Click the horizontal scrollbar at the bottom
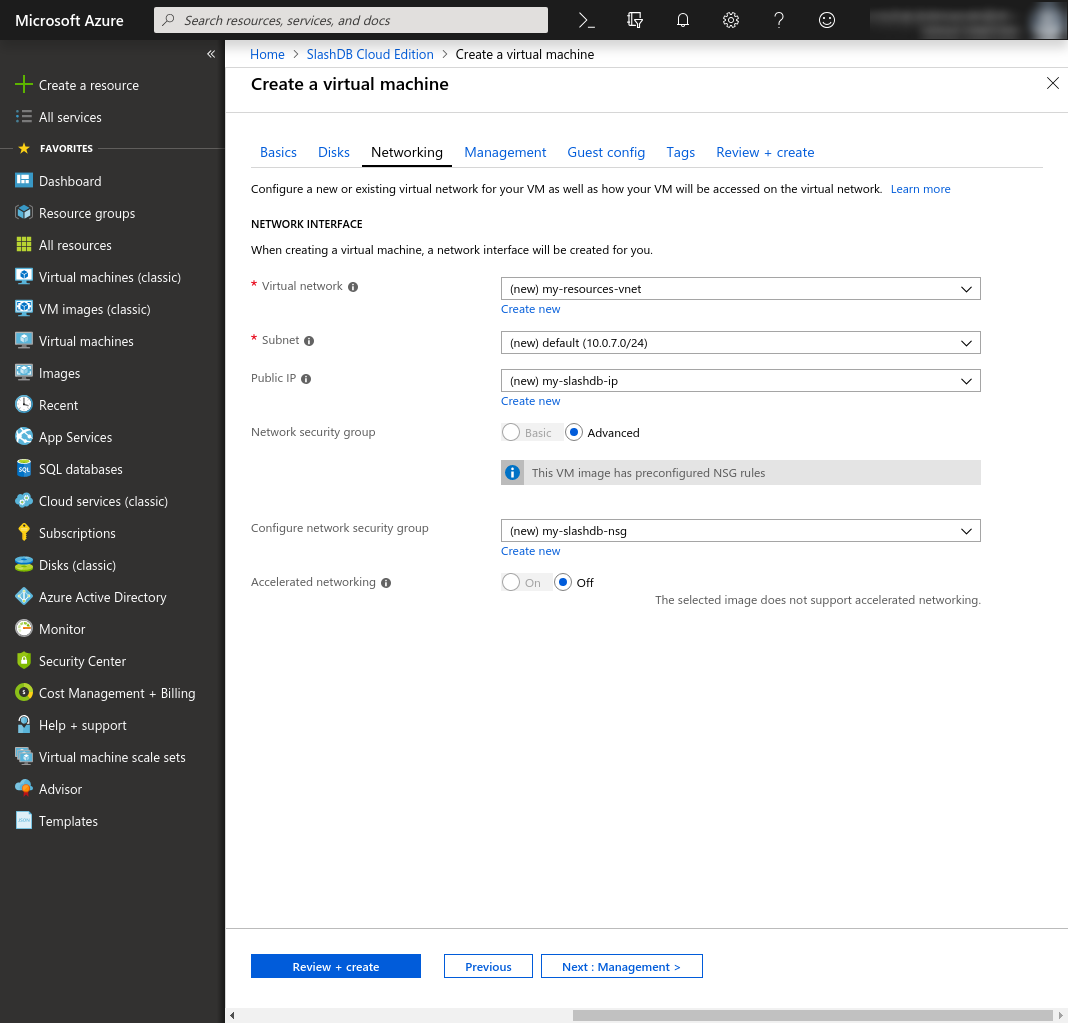Screen dimensions: 1068x1023 tap(812, 1015)
